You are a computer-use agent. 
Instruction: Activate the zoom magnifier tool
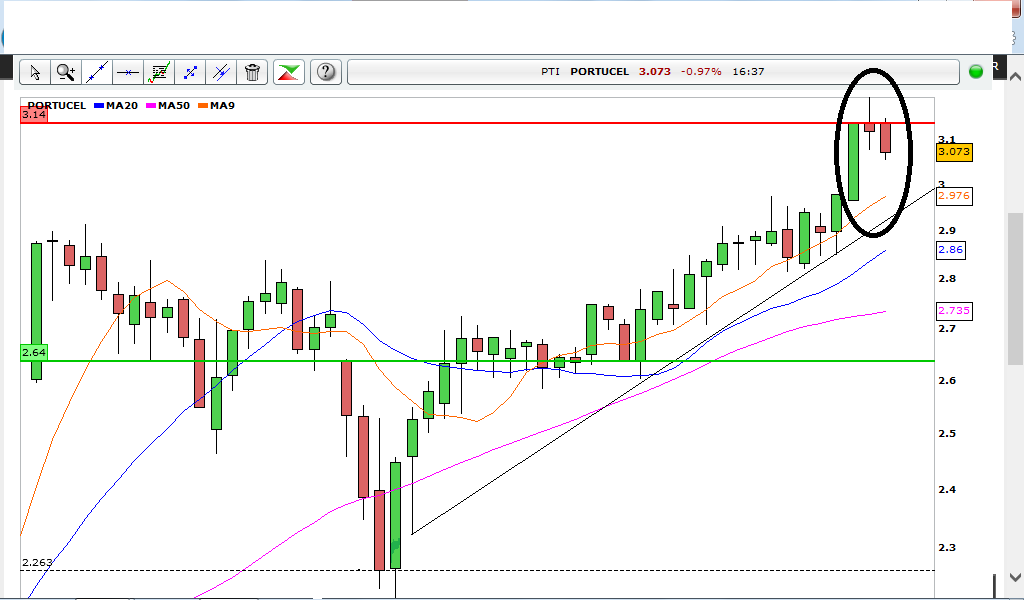tap(65, 72)
